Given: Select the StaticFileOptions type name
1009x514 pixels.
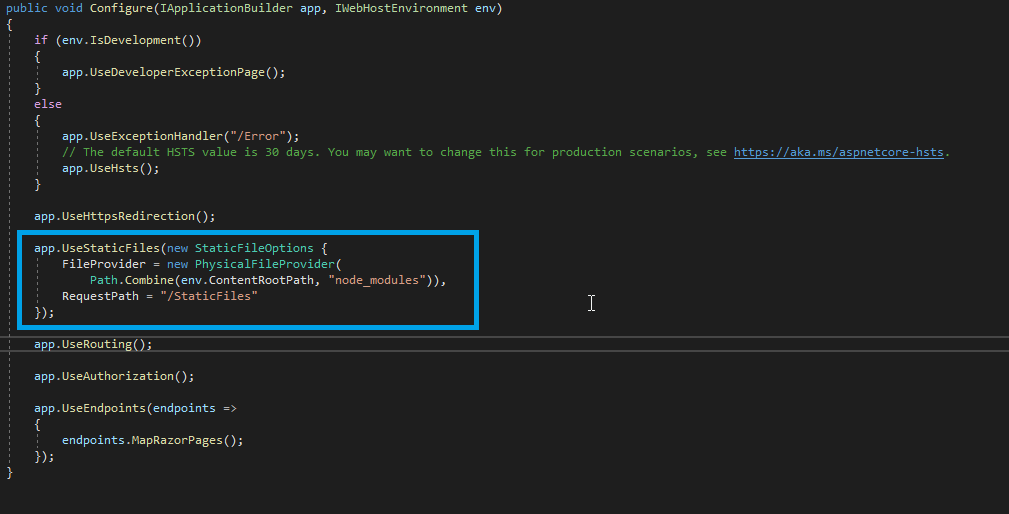Looking at the screenshot, I should (x=254, y=248).
